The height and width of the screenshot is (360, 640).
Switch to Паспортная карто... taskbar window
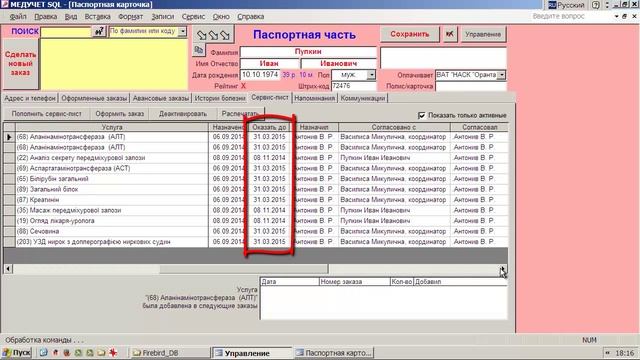pyautogui.click(x=334, y=353)
